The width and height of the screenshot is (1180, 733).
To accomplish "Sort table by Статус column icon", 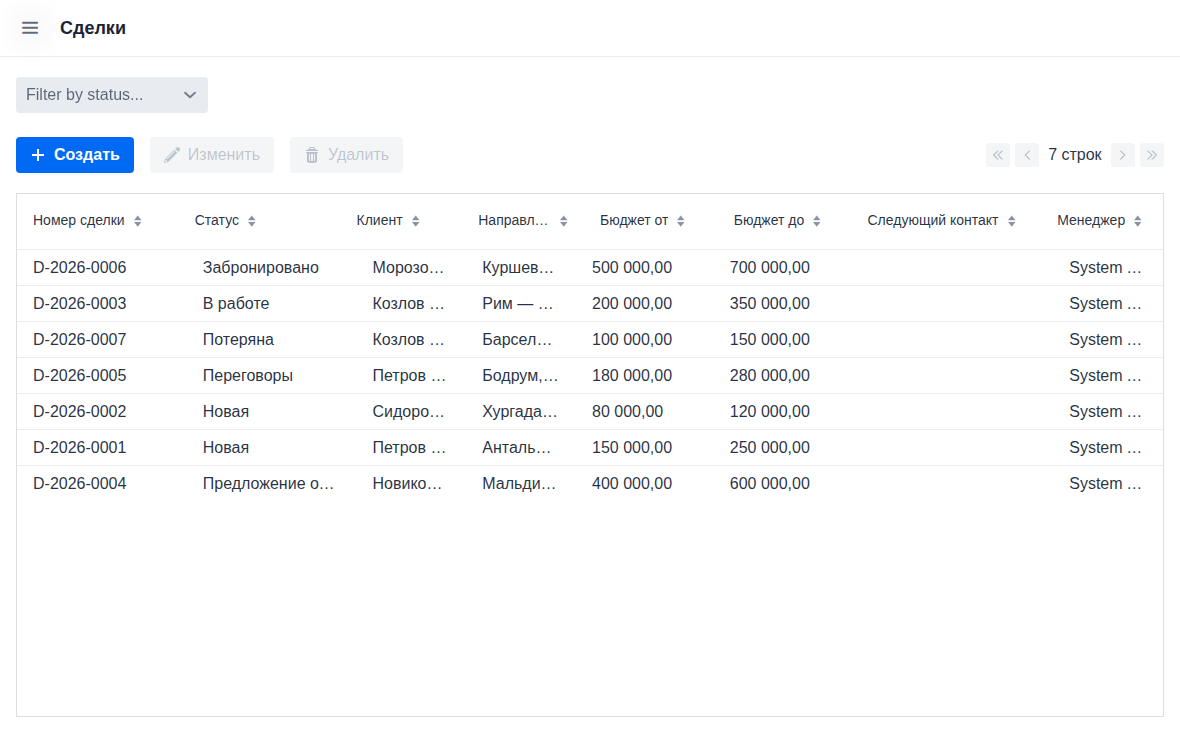I will (252, 221).
